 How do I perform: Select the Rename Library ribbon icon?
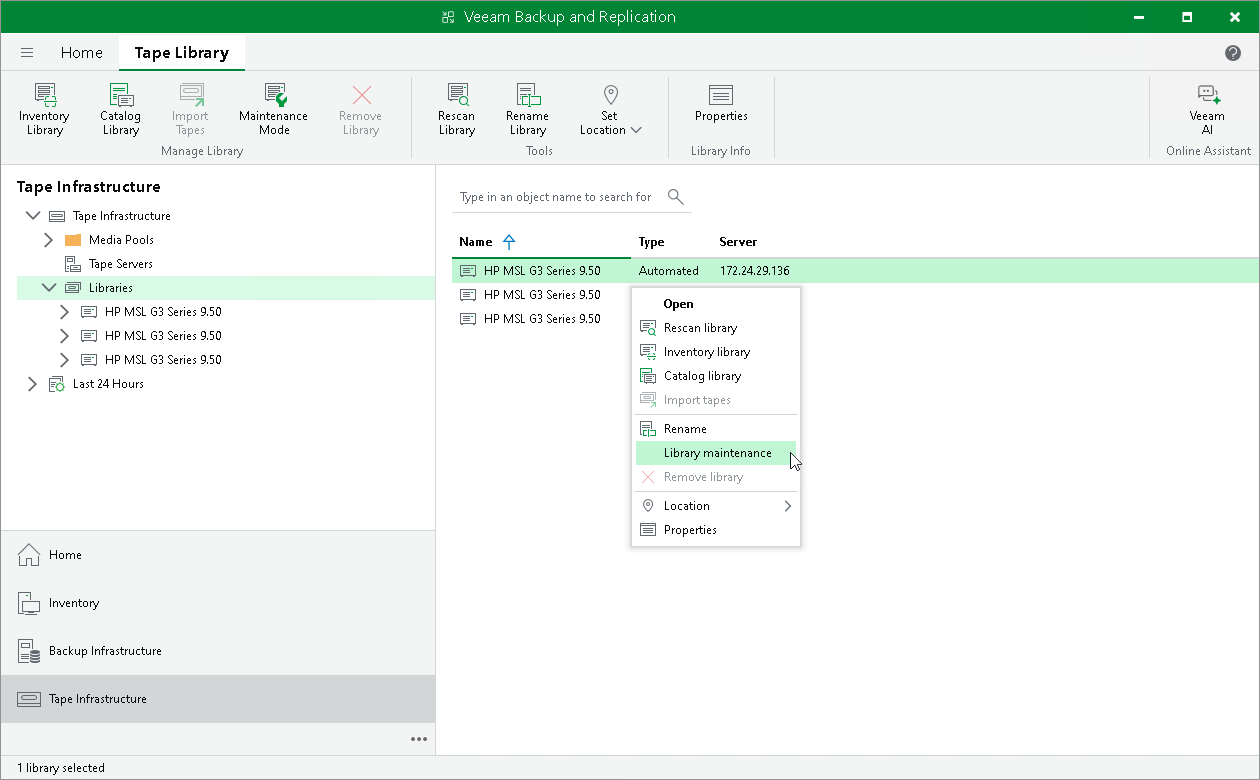coord(527,108)
